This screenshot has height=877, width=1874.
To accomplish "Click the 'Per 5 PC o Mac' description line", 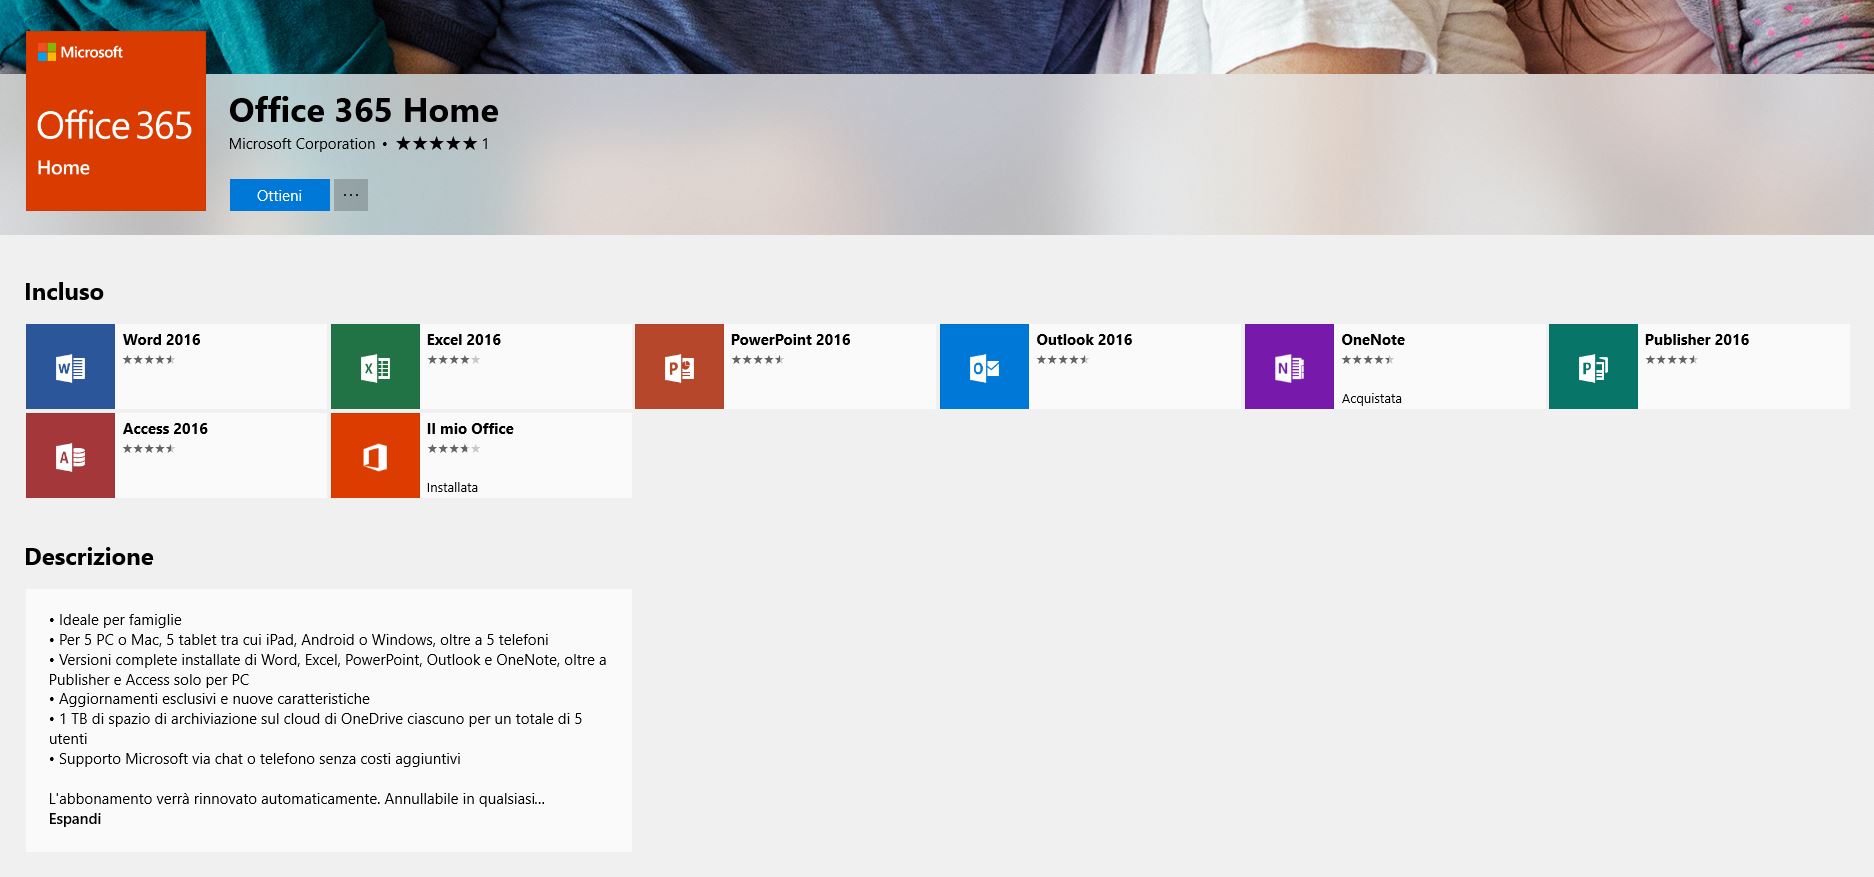I will (x=299, y=640).
